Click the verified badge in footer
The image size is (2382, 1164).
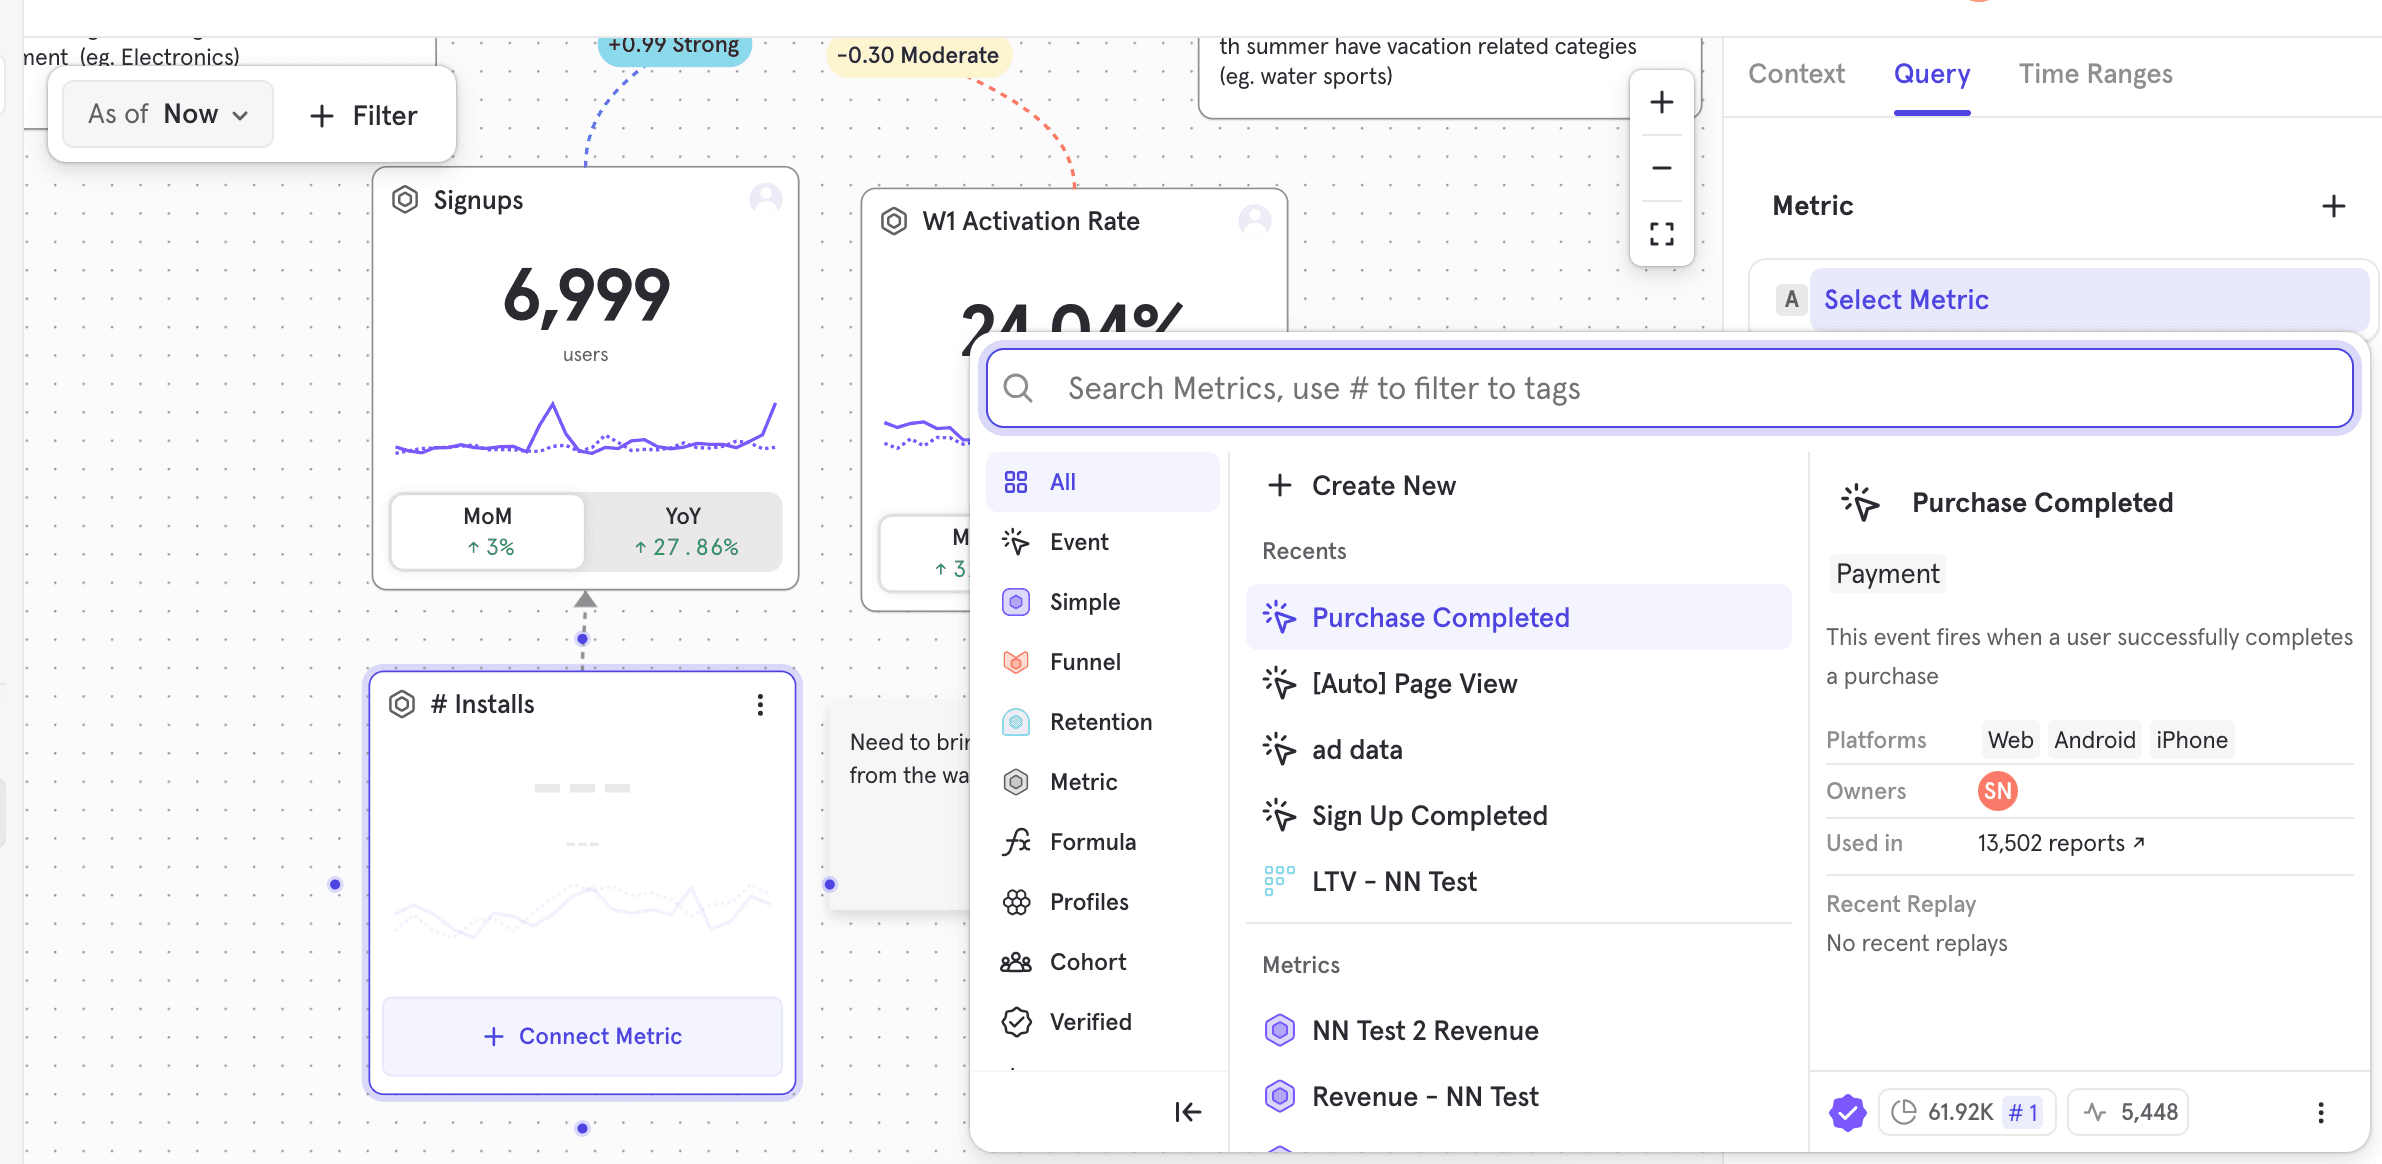(x=1847, y=1112)
